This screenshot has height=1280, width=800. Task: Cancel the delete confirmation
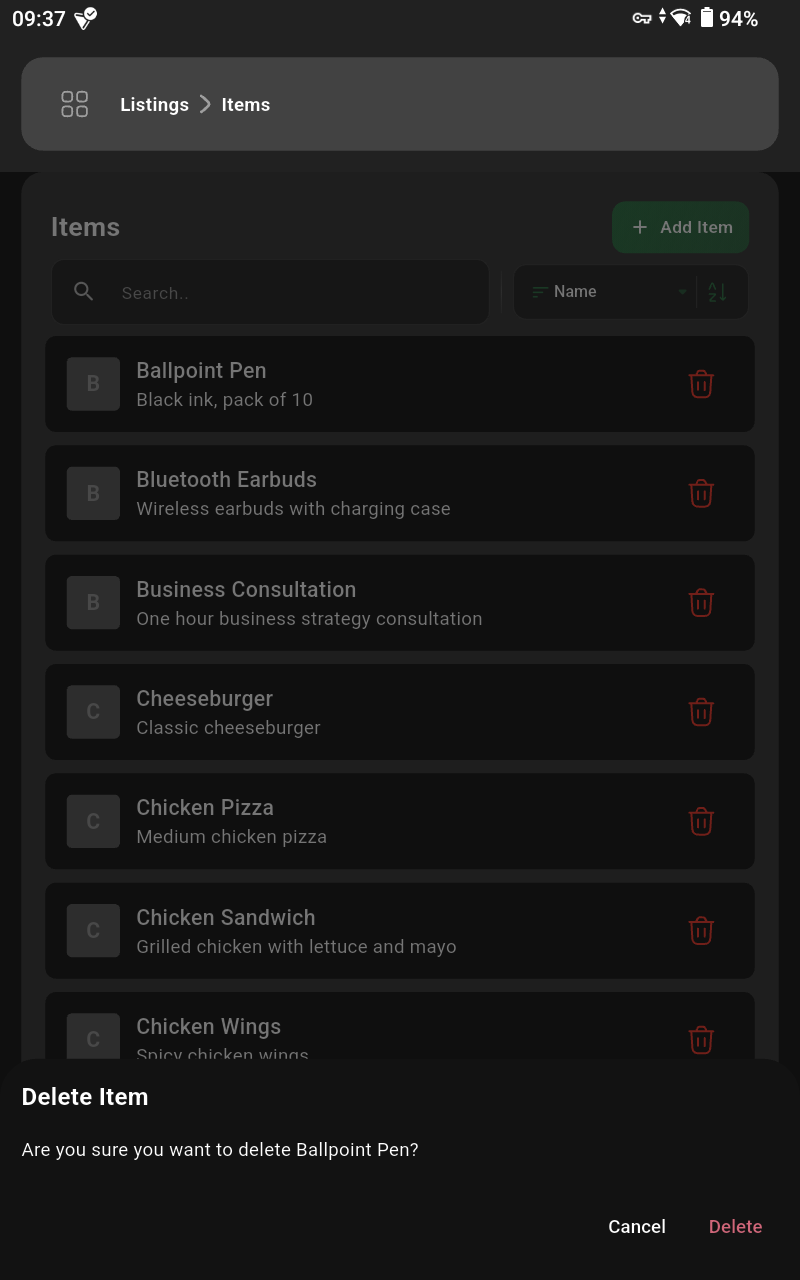coord(637,1226)
